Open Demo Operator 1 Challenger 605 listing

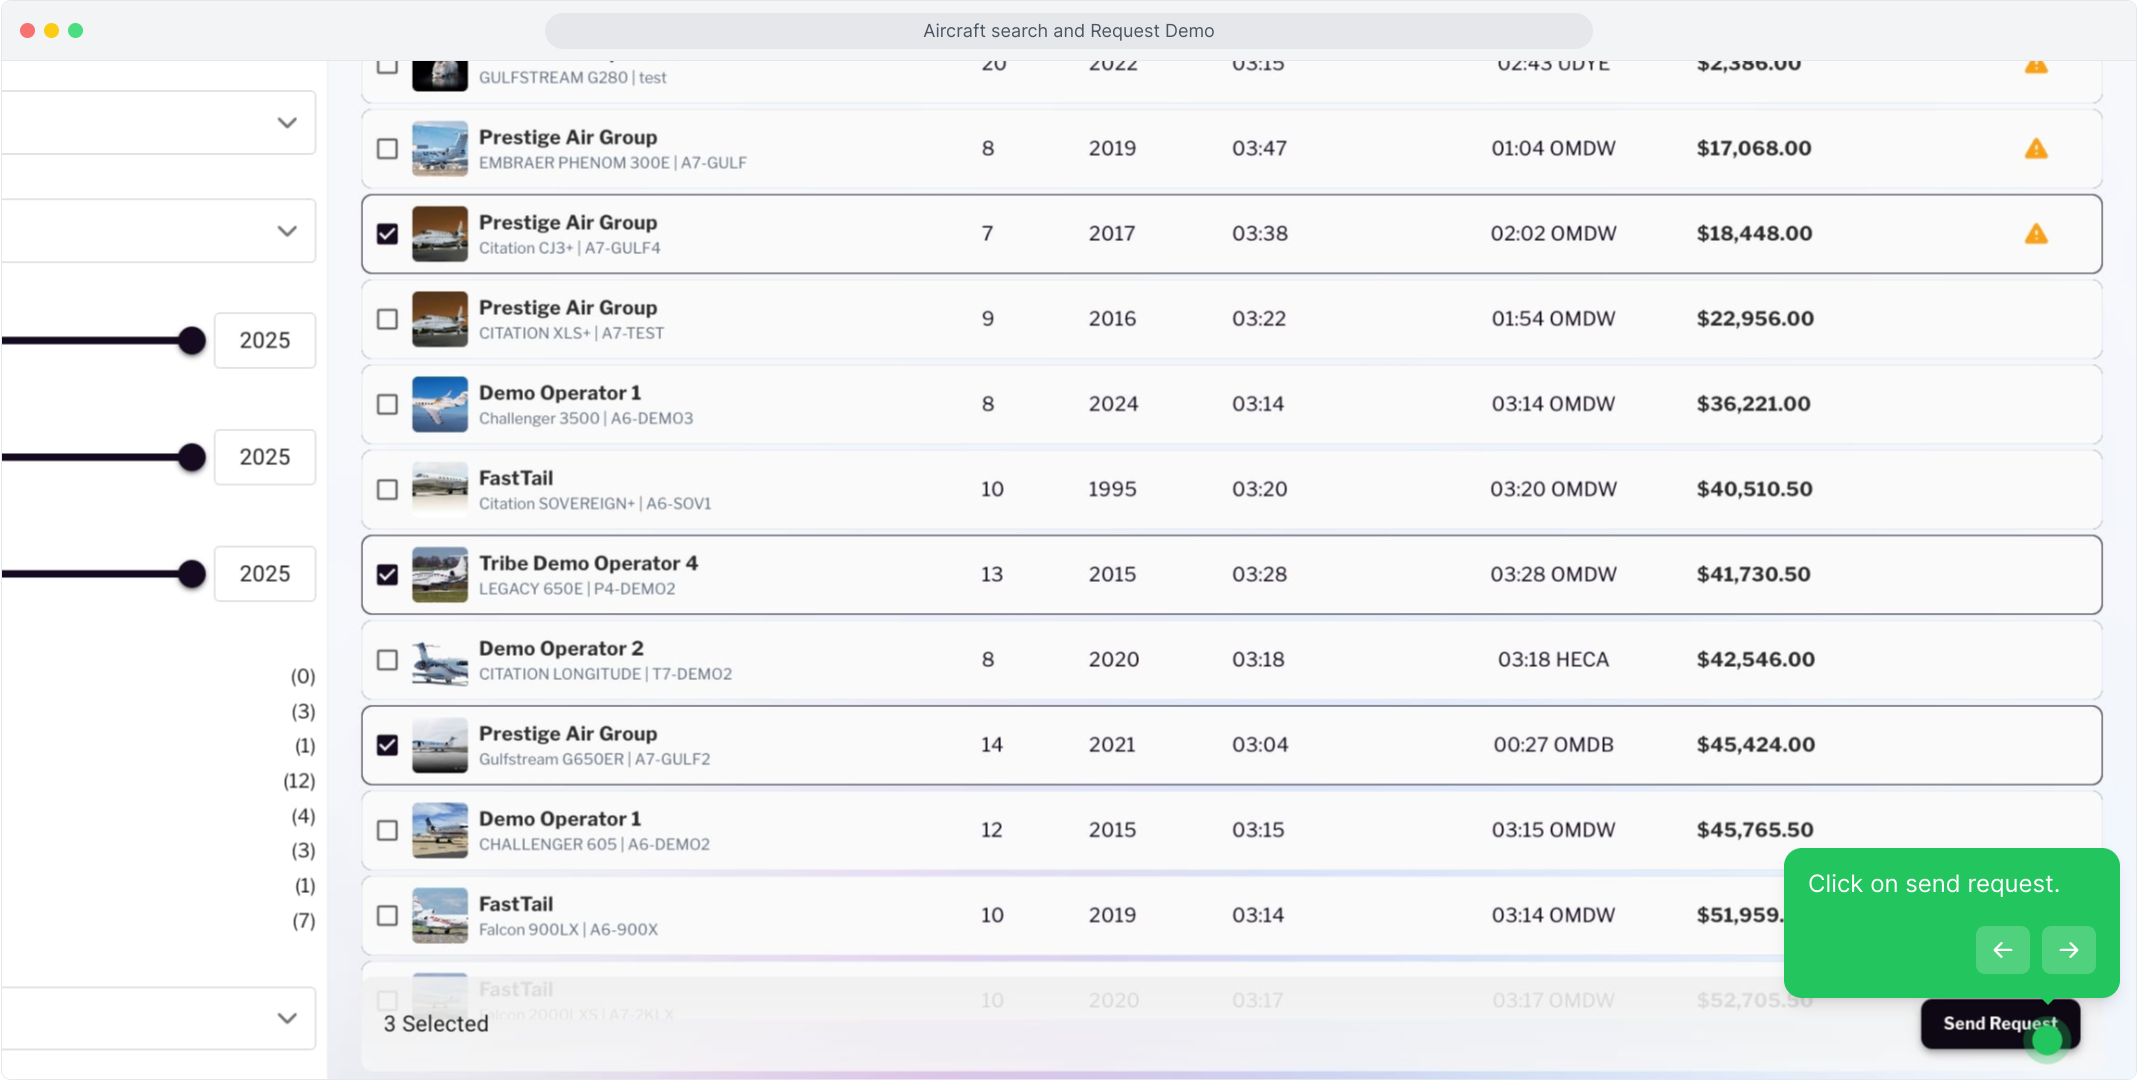(560, 819)
